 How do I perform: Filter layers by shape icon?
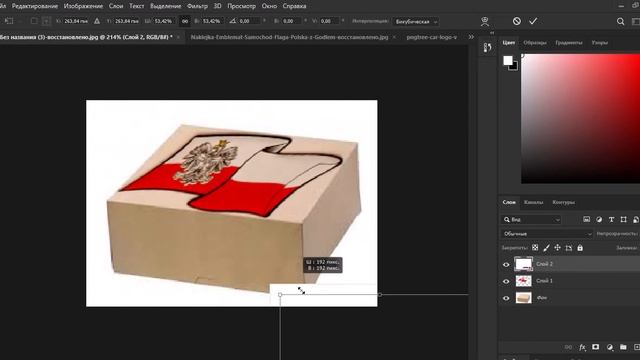[x=623, y=220]
